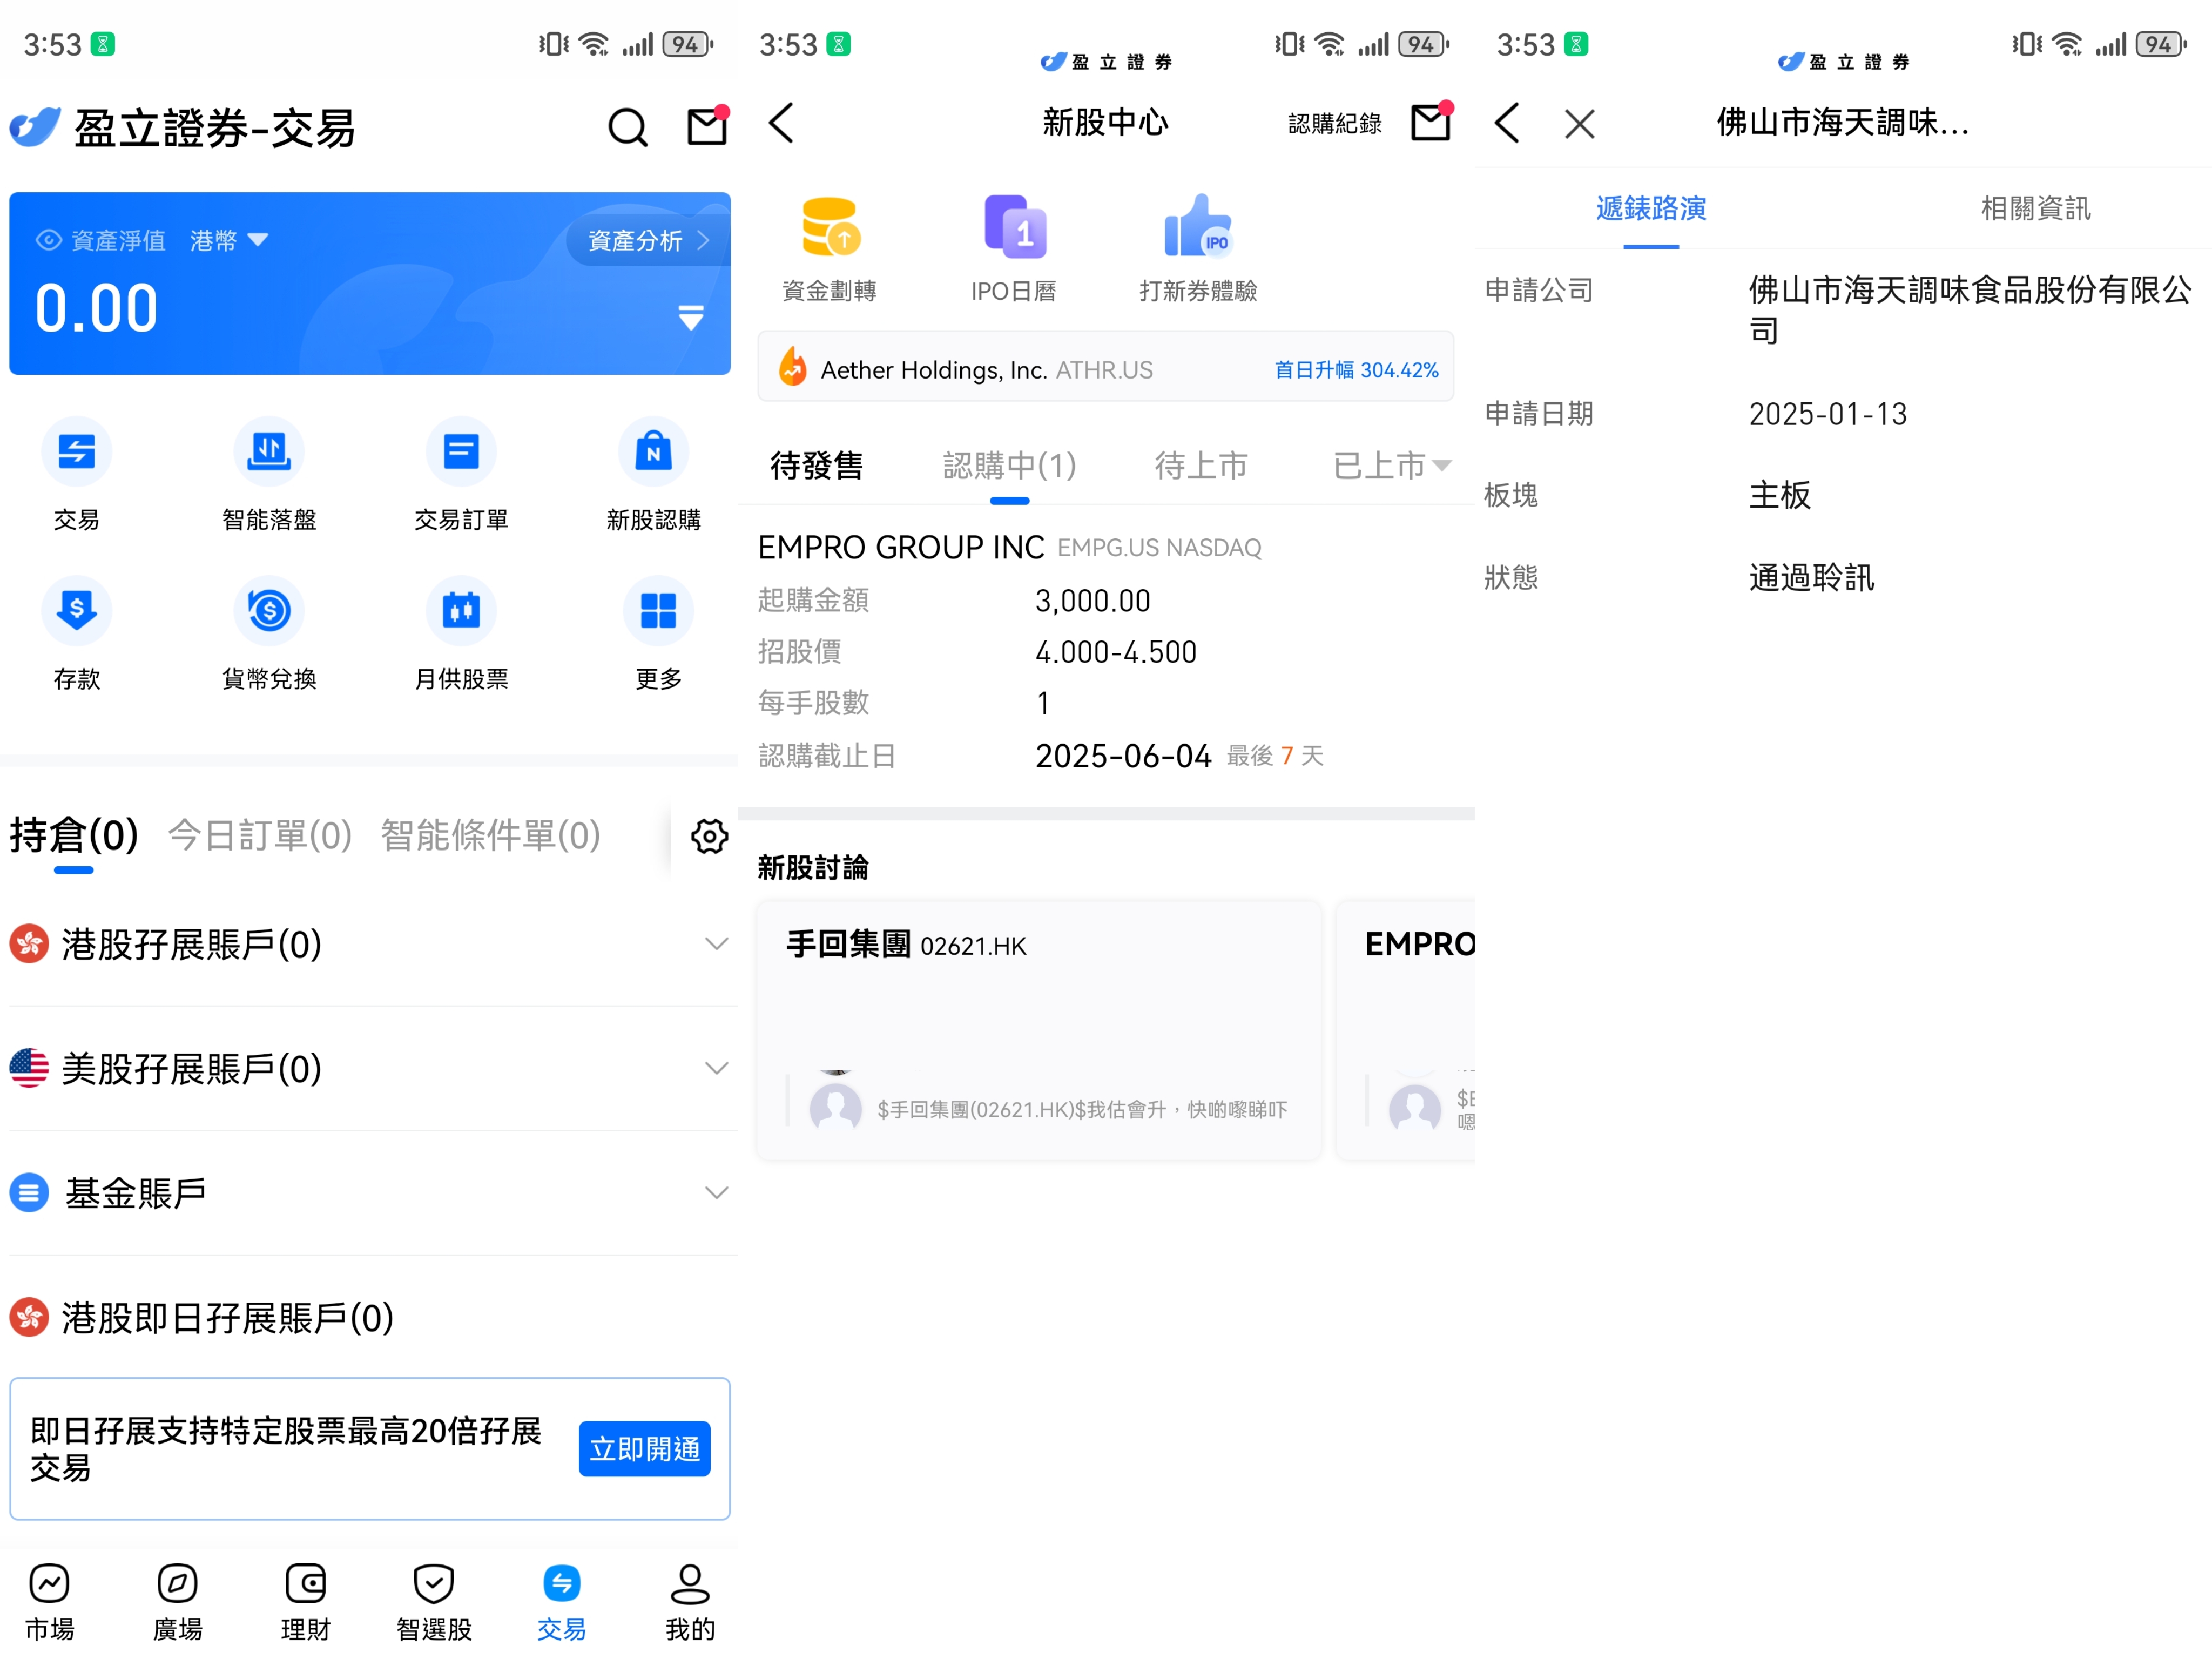Image resolution: width=2212 pixels, height=1659 pixels.
Task: Open 港股即日孖展賬戶(0) row
Action: click(x=369, y=1317)
